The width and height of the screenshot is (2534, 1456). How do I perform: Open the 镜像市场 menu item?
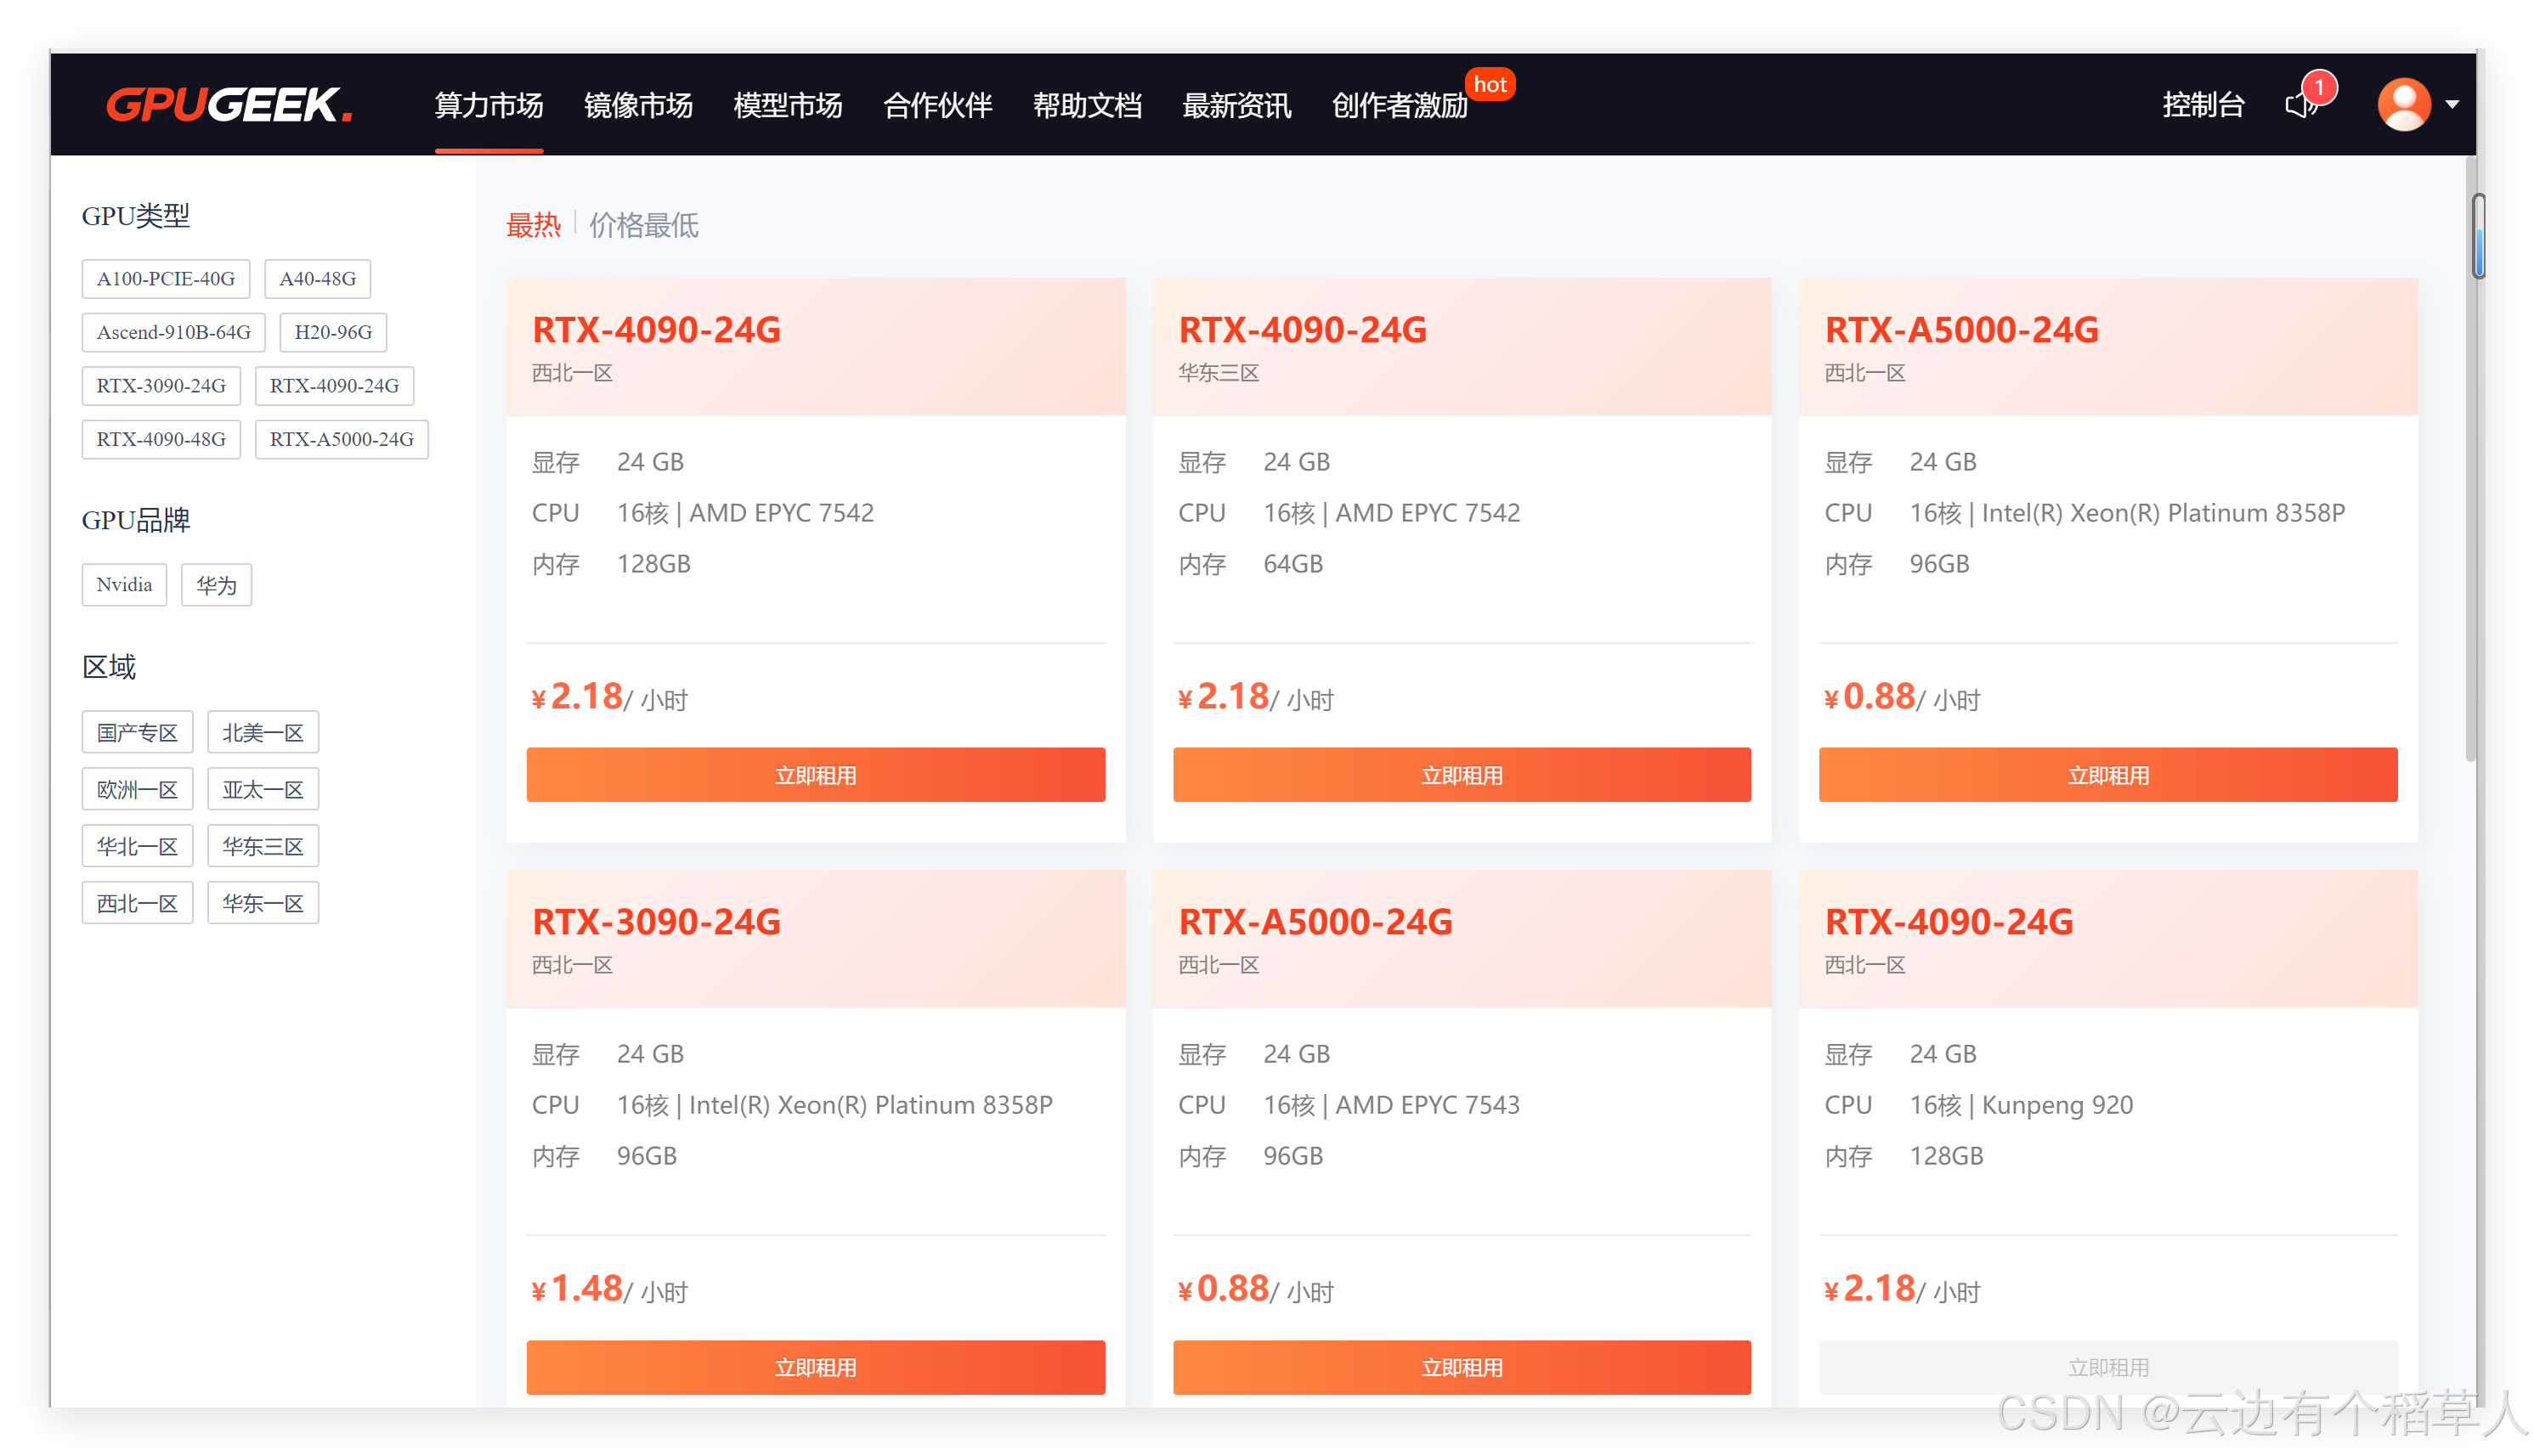pos(638,105)
